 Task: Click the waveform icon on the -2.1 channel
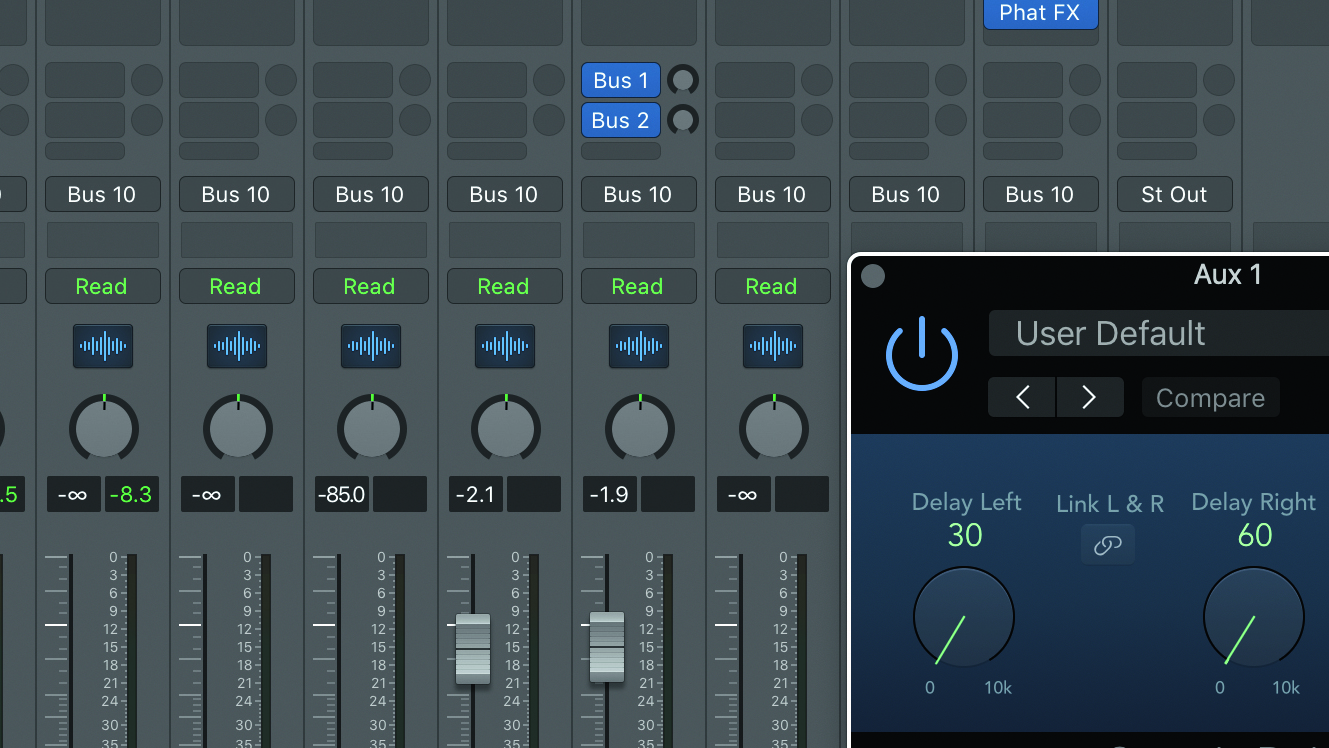coord(505,346)
